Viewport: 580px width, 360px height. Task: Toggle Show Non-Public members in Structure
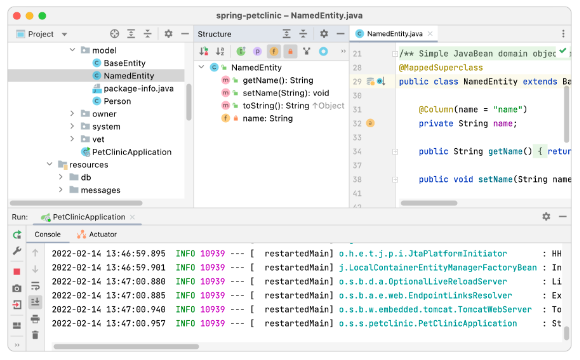point(290,51)
